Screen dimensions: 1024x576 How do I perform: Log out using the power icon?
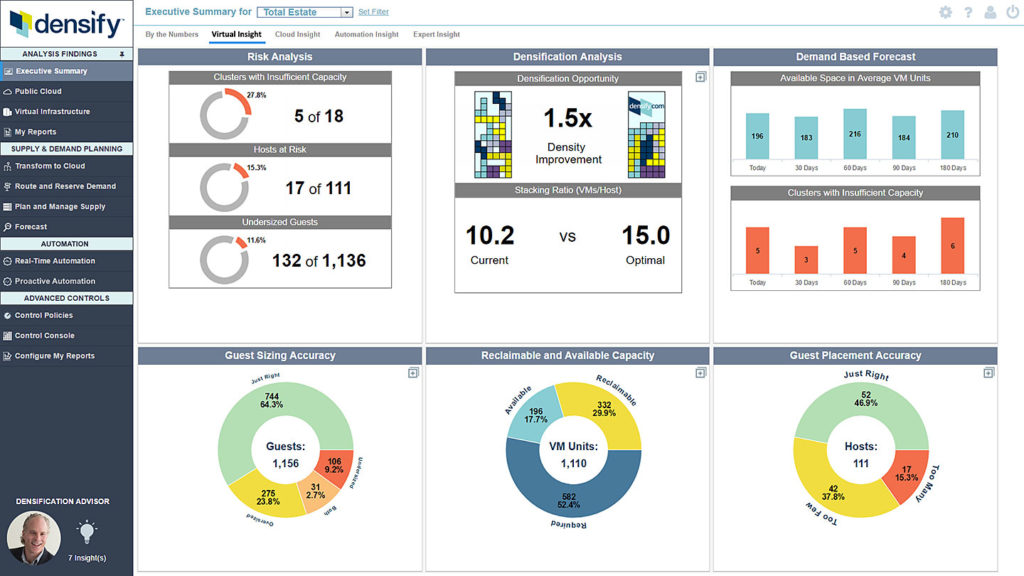pyautogui.click(x=1012, y=12)
